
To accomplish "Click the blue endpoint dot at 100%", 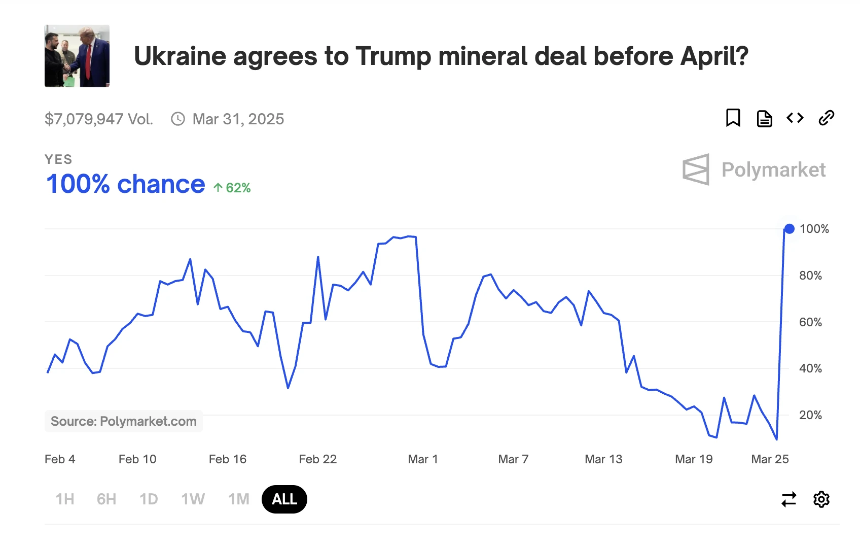I will tap(789, 229).
